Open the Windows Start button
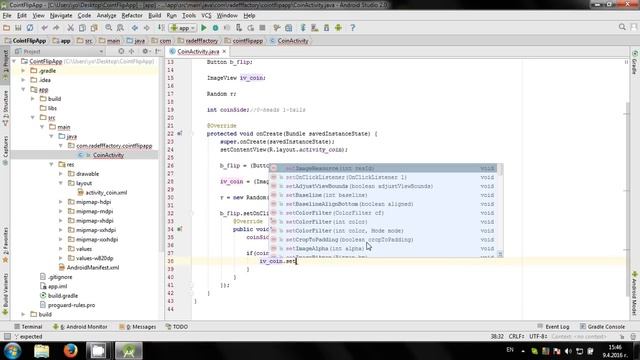 13,351
